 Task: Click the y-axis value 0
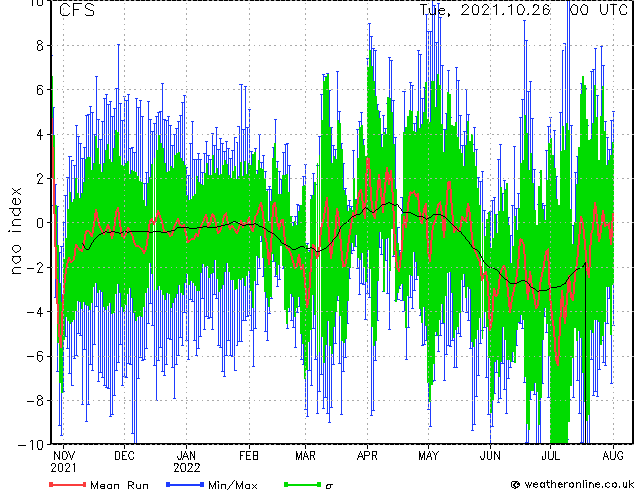click(40, 223)
